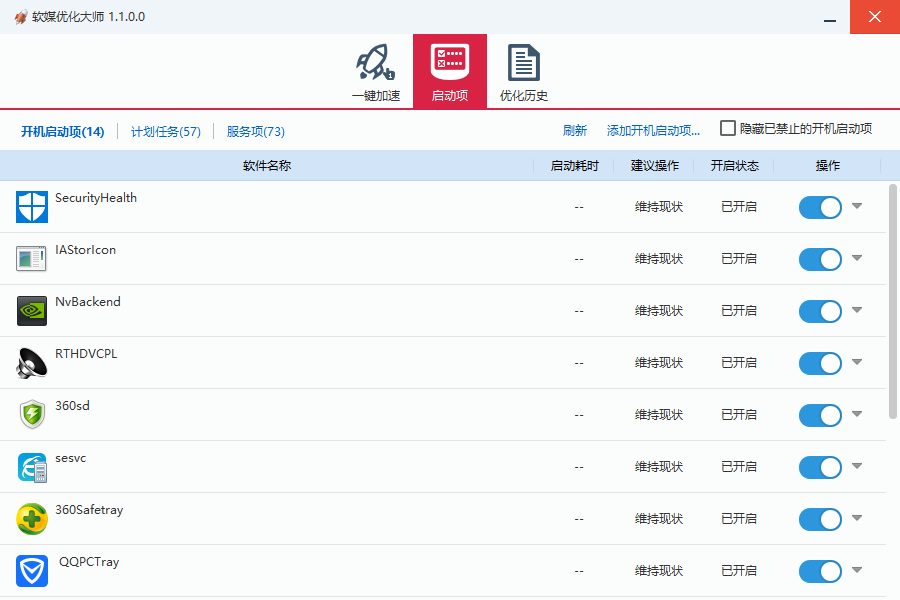
Task: Select the NvBackend NVIDIA icon
Action: pyautogui.click(x=32, y=311)
